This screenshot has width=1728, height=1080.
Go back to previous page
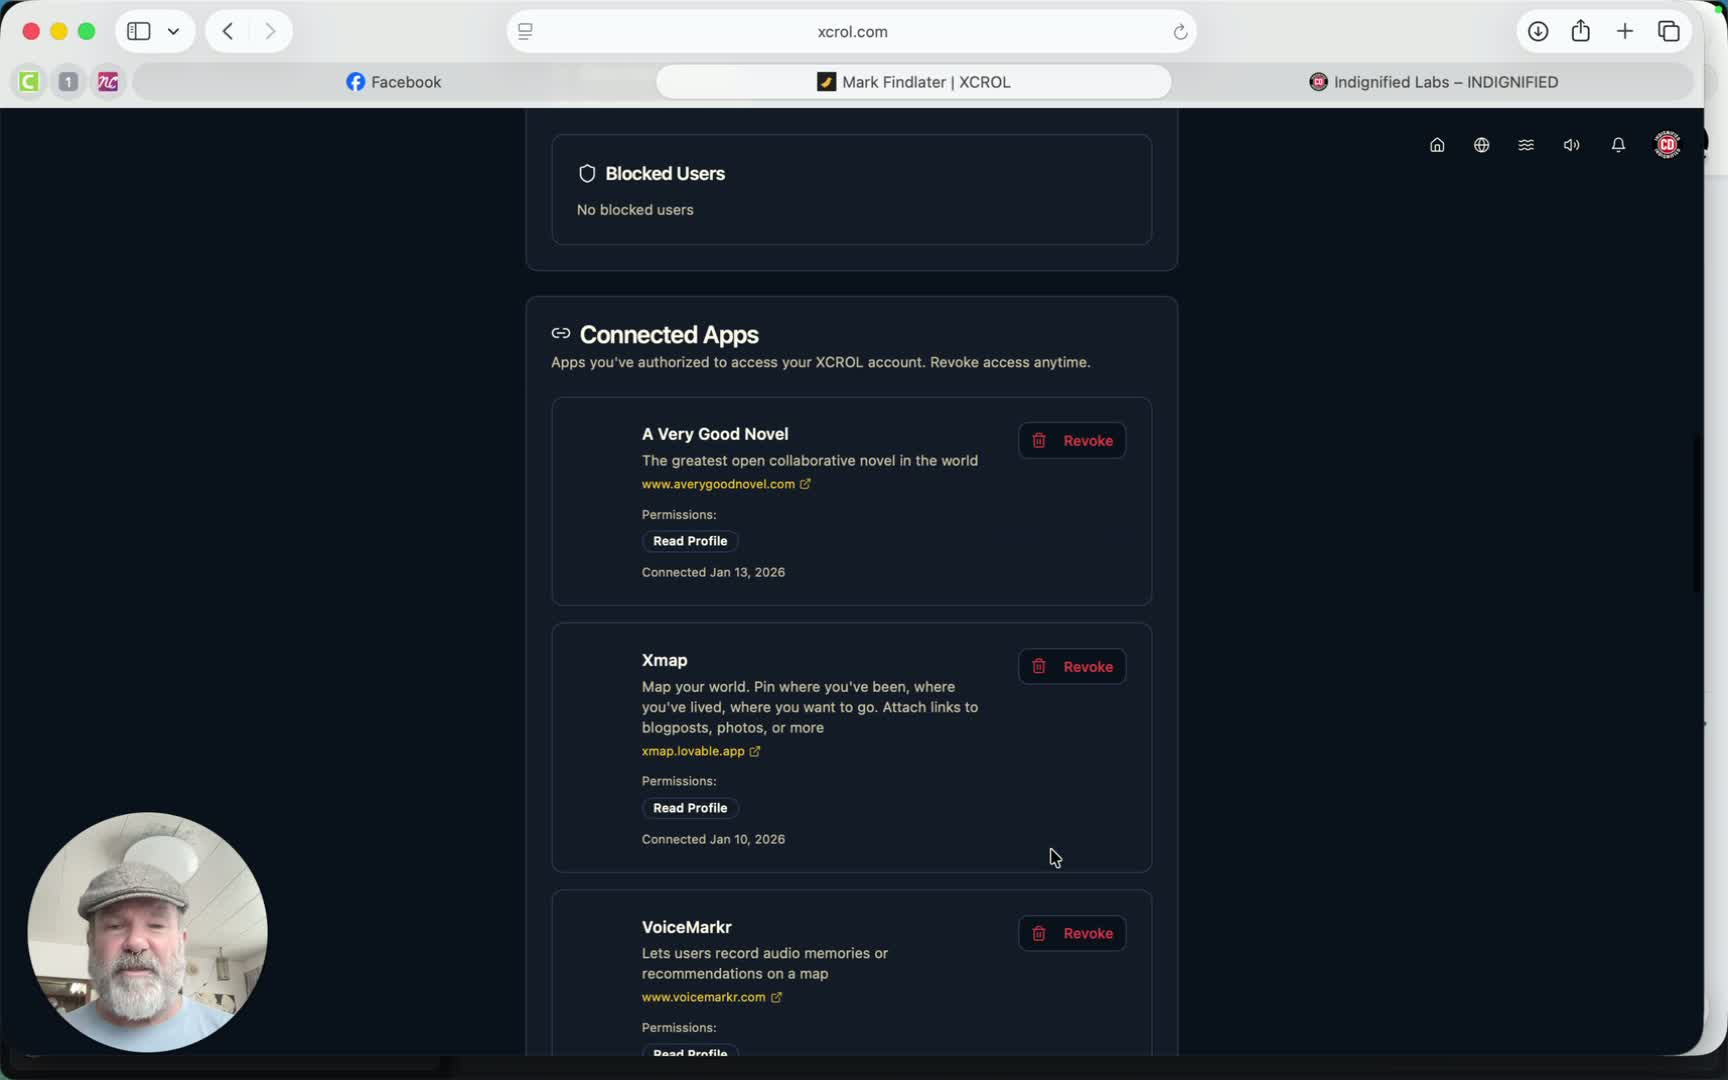[228, 31]
